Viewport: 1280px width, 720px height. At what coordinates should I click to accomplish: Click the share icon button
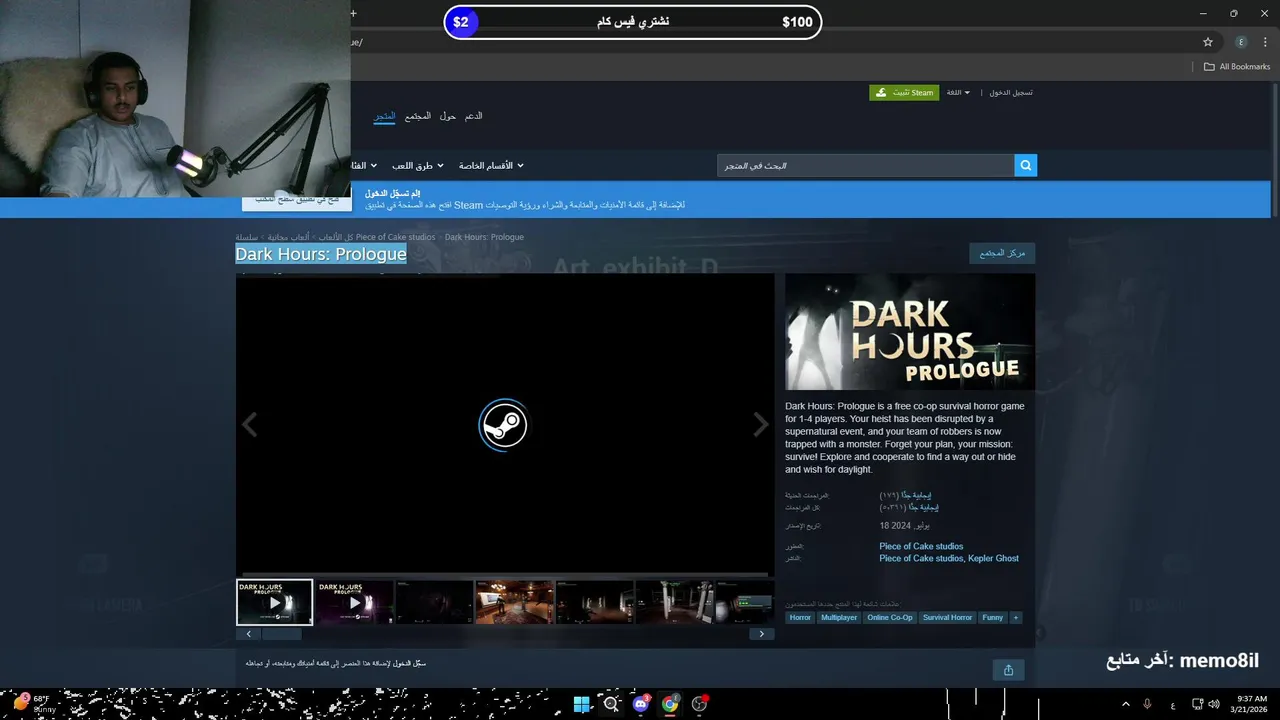coord(1008,670)
